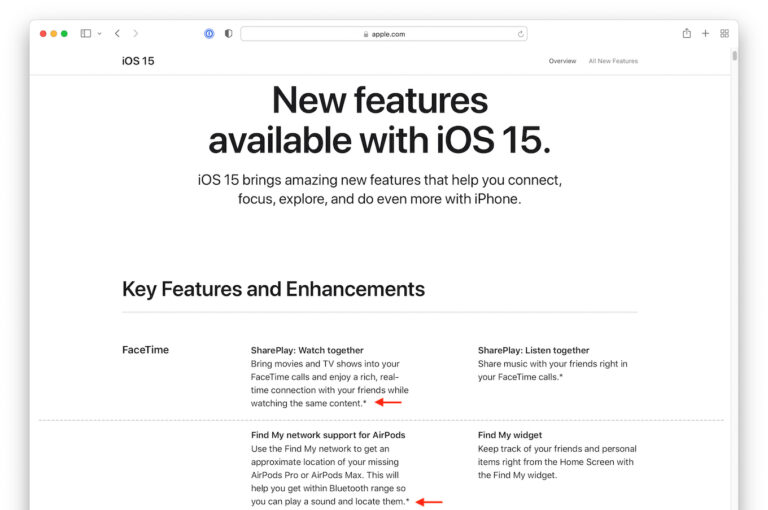Click the lock icon in address bar
This screenshot has width=768, height=510.
366,34
